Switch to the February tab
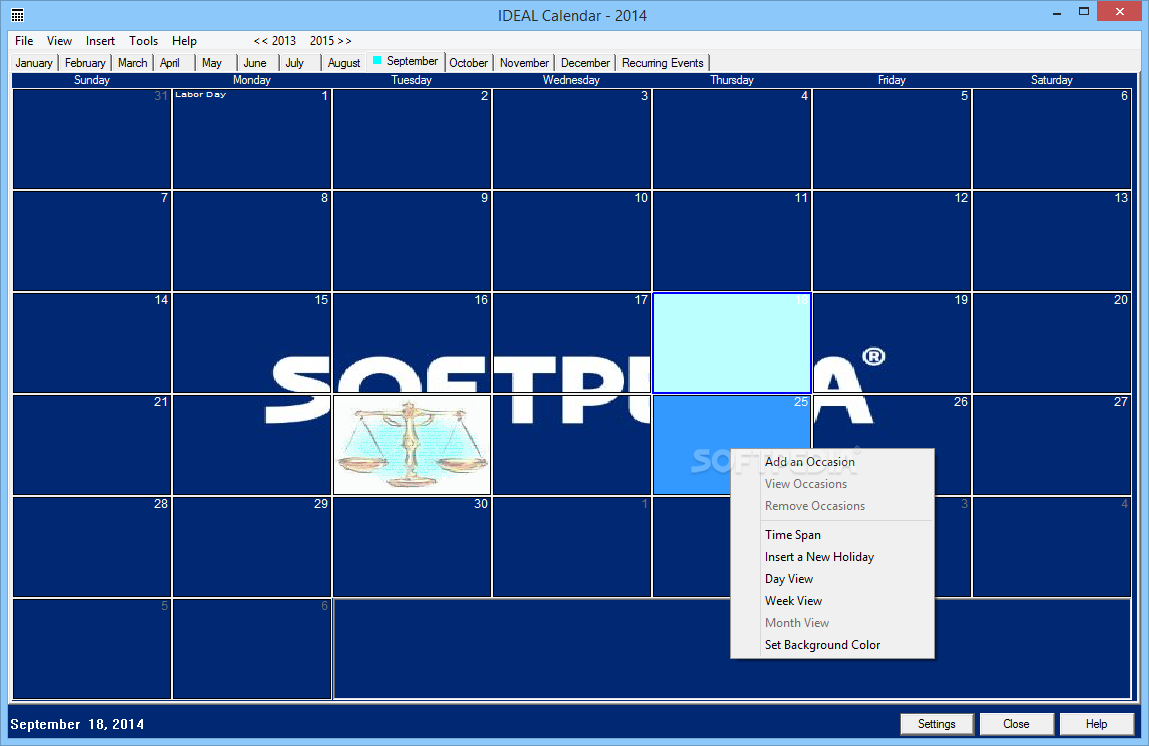The height and width of the screenshot is (746, 1149). (x=85, y=63)
